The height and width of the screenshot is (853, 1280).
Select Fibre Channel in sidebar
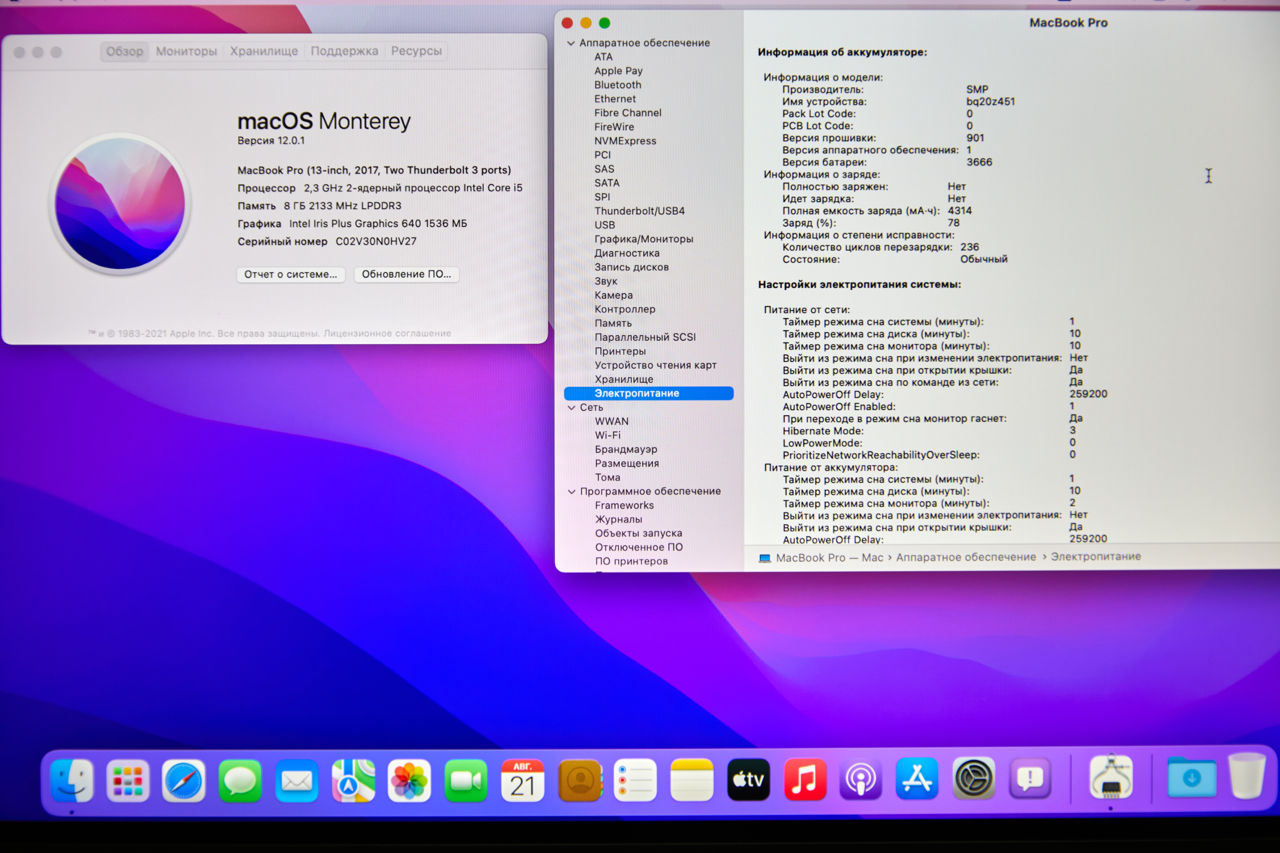coord(628,113)
